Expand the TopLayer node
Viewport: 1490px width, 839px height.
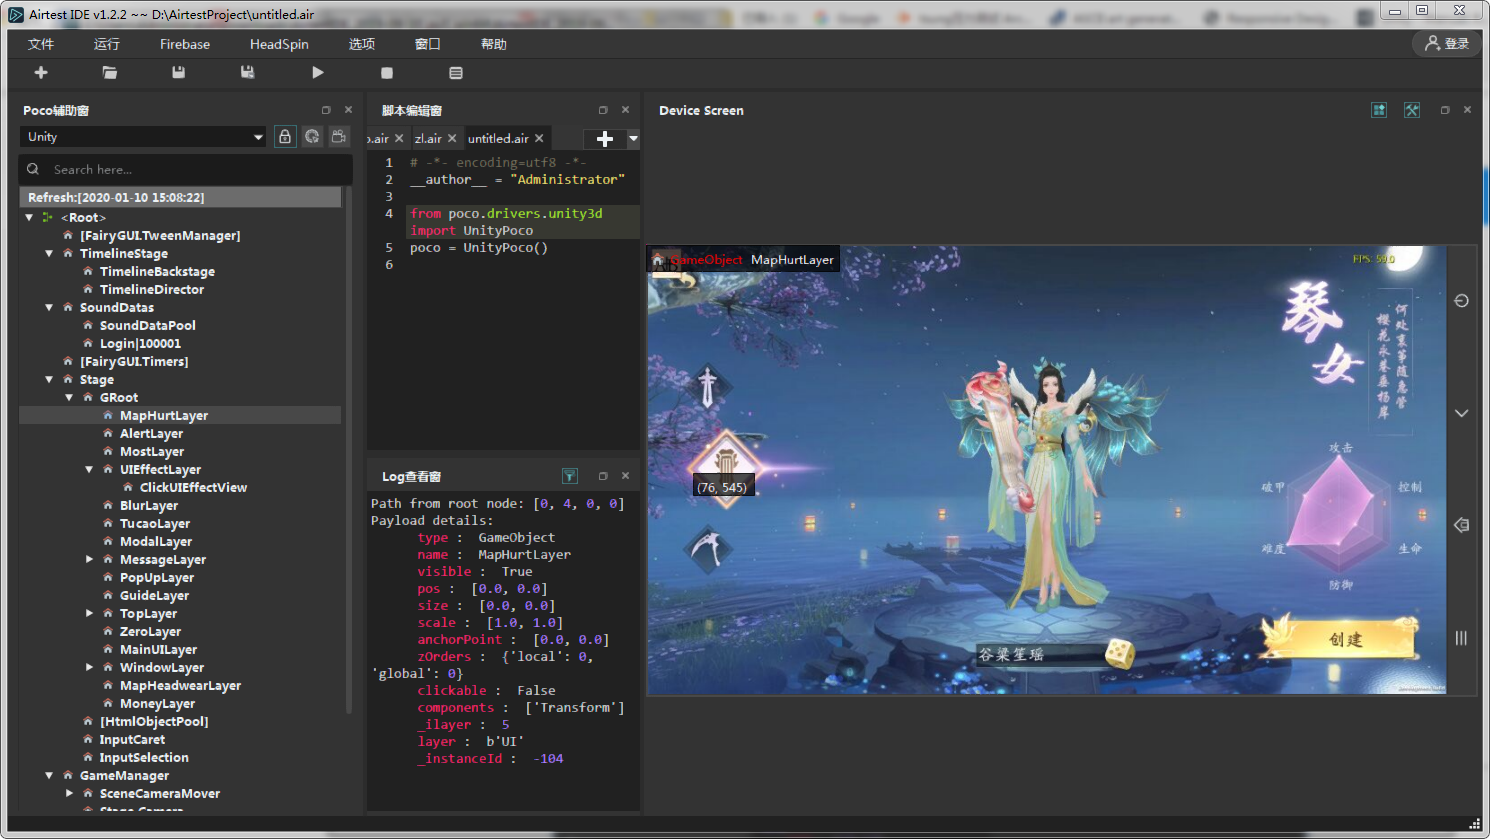[89, 613]
